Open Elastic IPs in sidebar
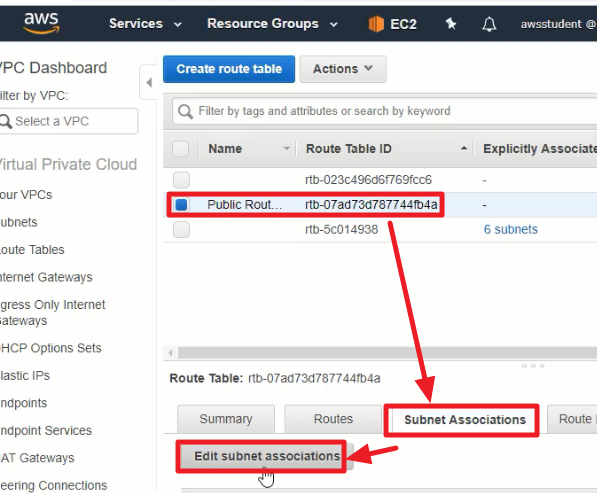This screenshot has height=493, width=597. click(x=24, y=376)
